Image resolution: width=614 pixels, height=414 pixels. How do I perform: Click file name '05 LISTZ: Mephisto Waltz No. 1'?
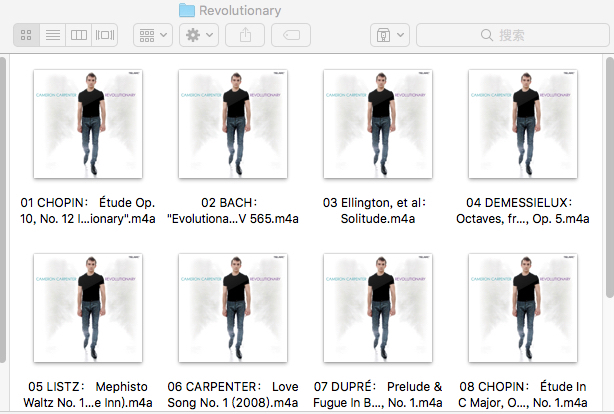pos(88,395)
